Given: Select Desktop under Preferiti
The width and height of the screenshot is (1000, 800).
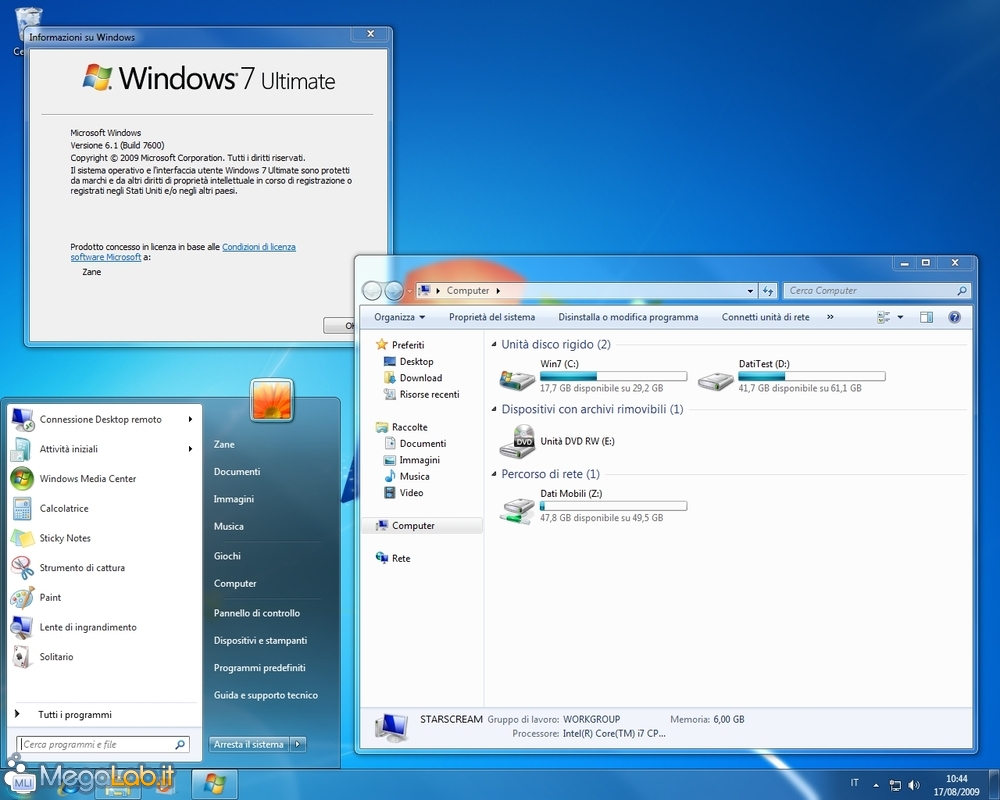Looking at the screenshot, I should (x=408, y=361).
